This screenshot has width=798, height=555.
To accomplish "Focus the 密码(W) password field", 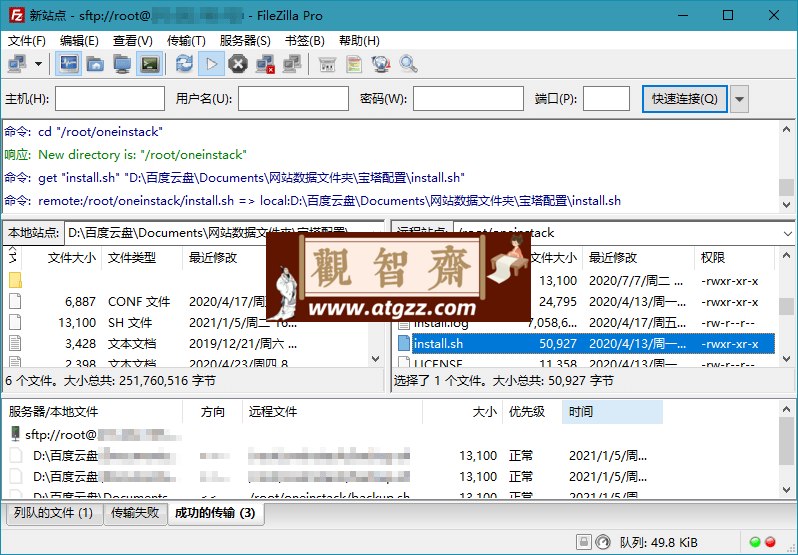I will pos(468,99).
